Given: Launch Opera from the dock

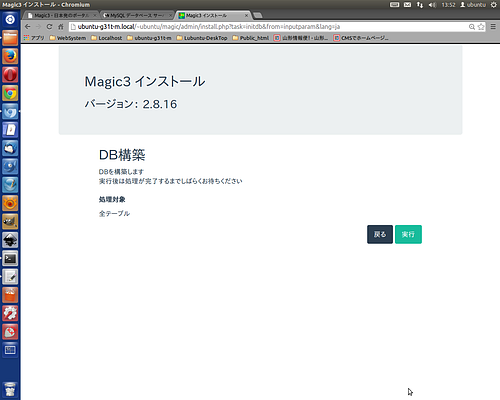Looking at the screenshot, I should pos(10,75).
